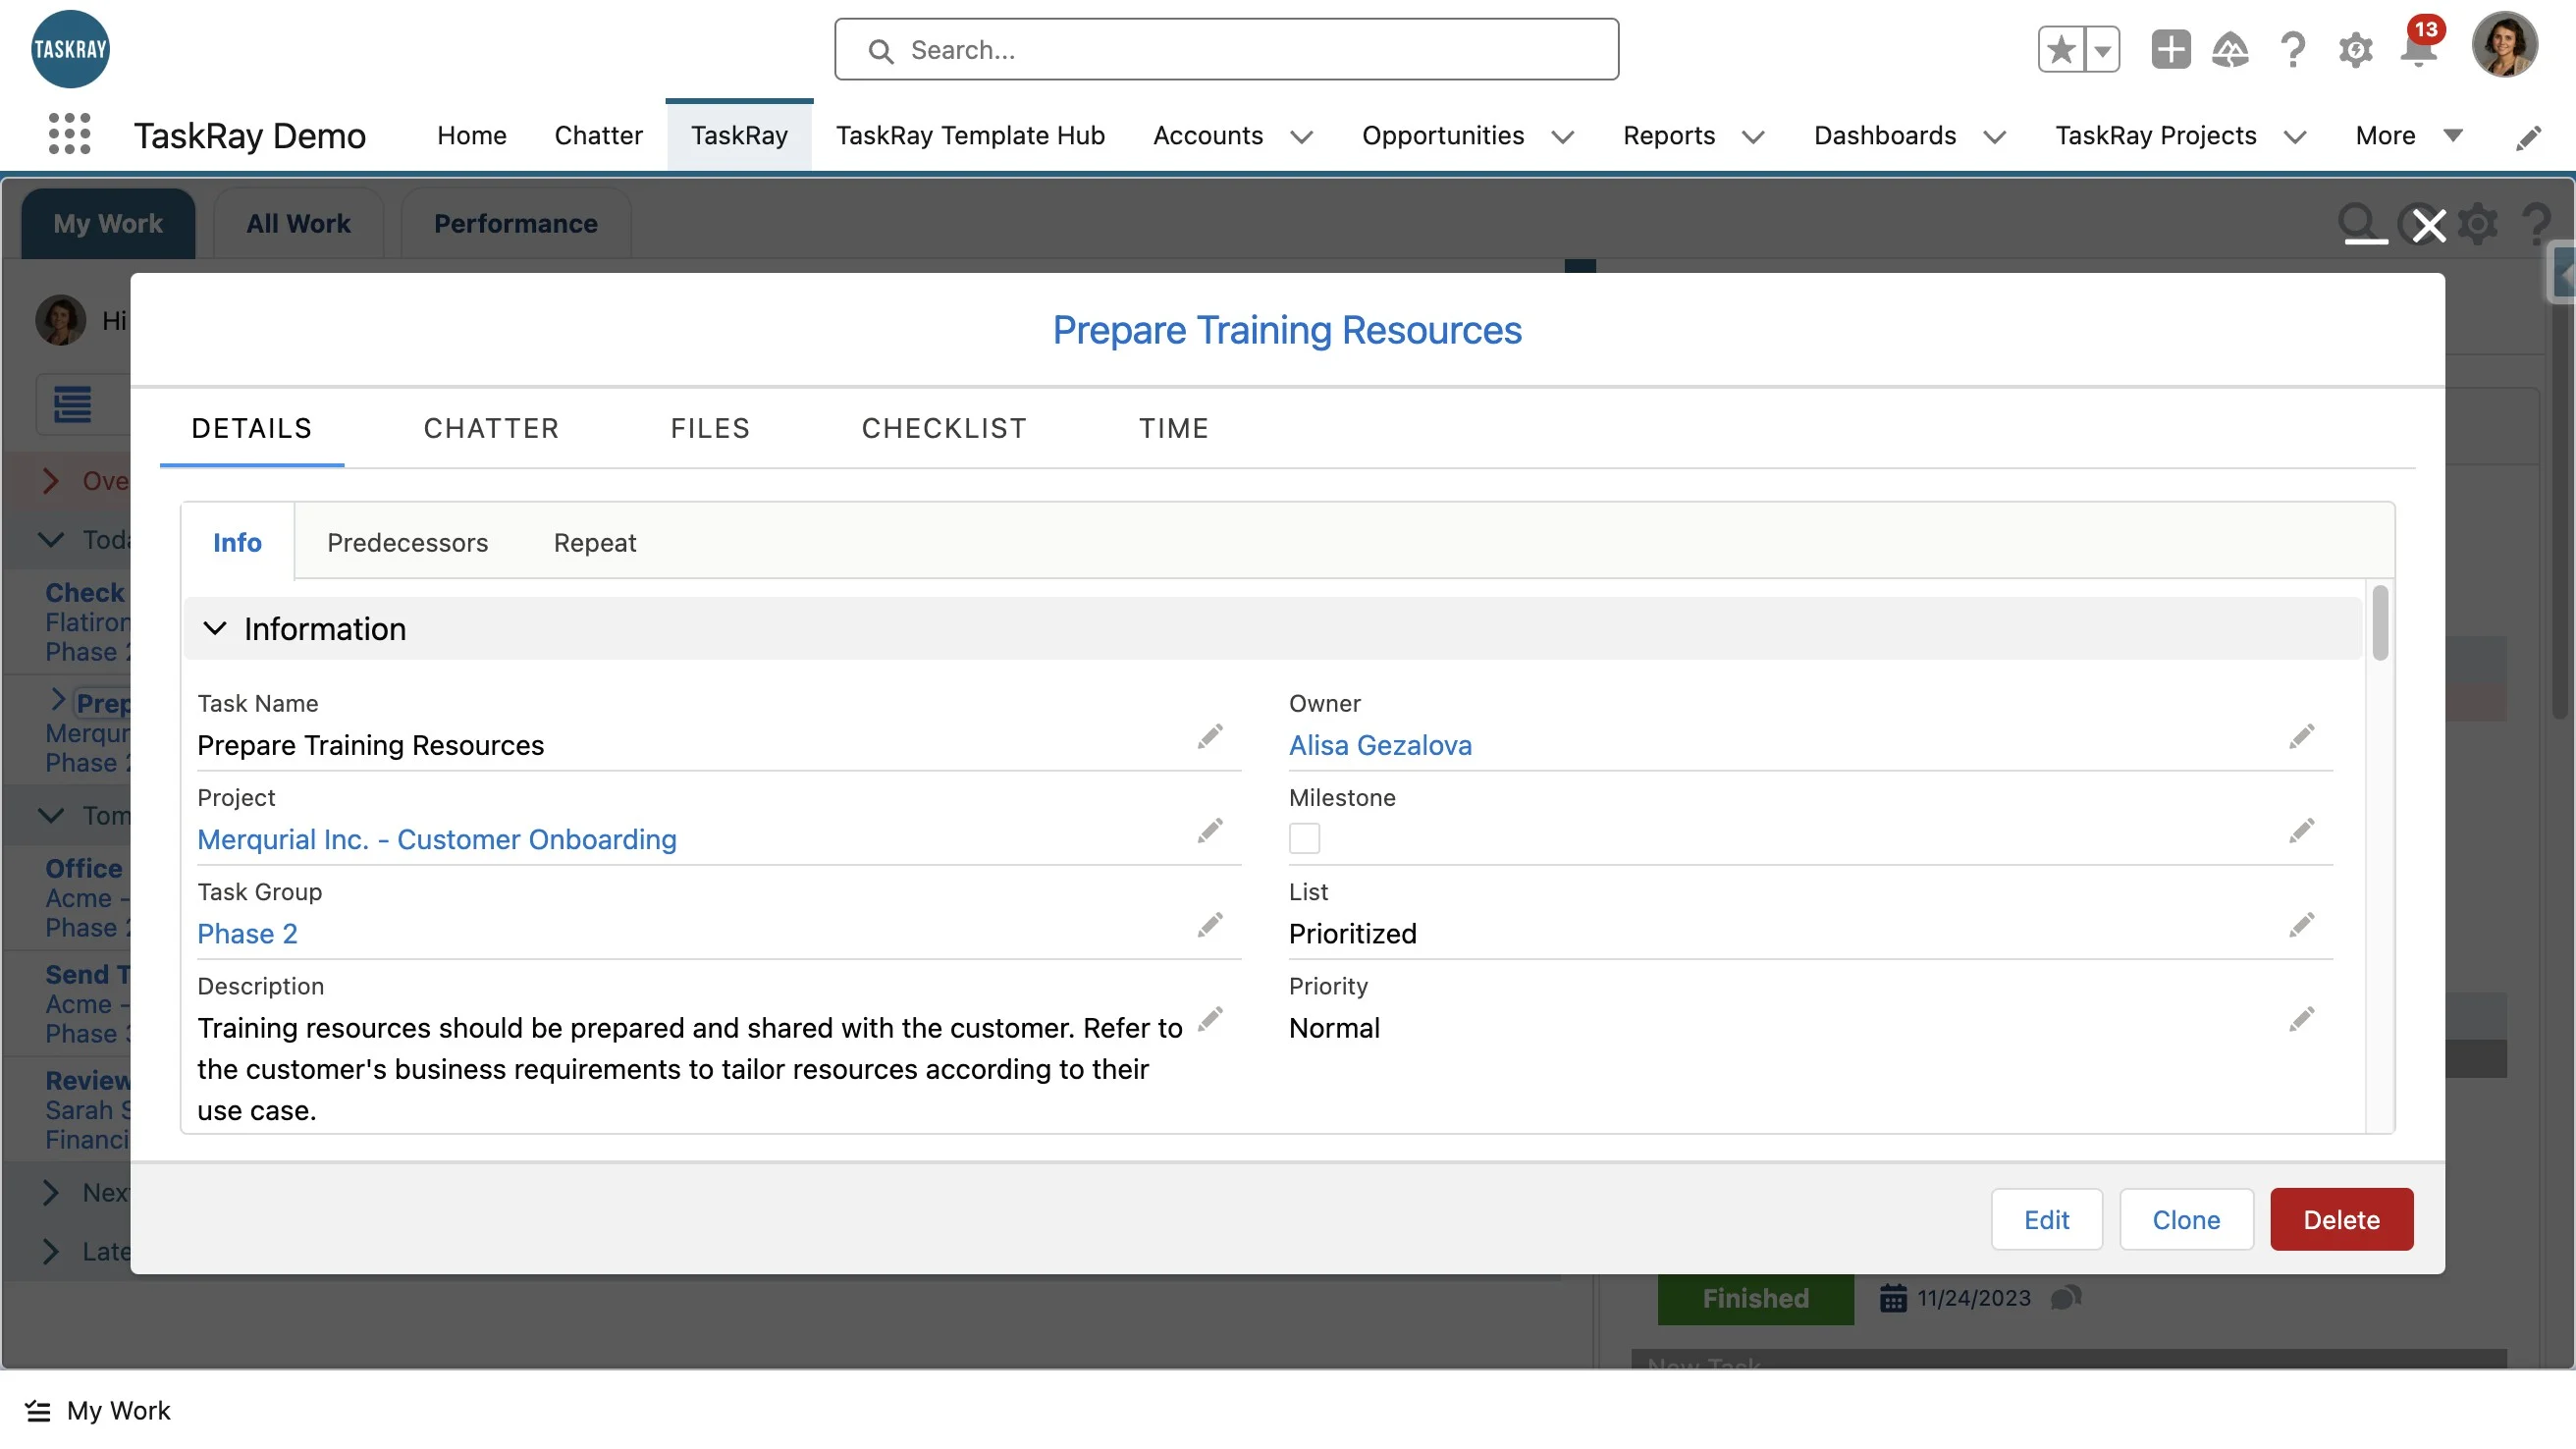Image resolution: width=2576 pixels, height=1449 pixels.
Task: Toggle the Milestone checkbox
Action: (x=1304, y=838)
